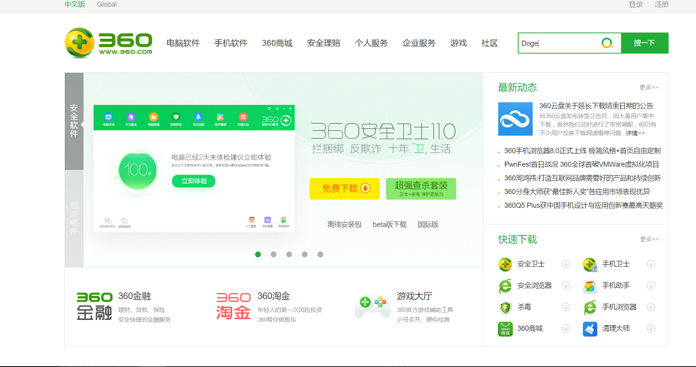The width and height of the screenshot is (696, 367).
Task: Open the 电脑软件 menu
Action: coord(183,43)
